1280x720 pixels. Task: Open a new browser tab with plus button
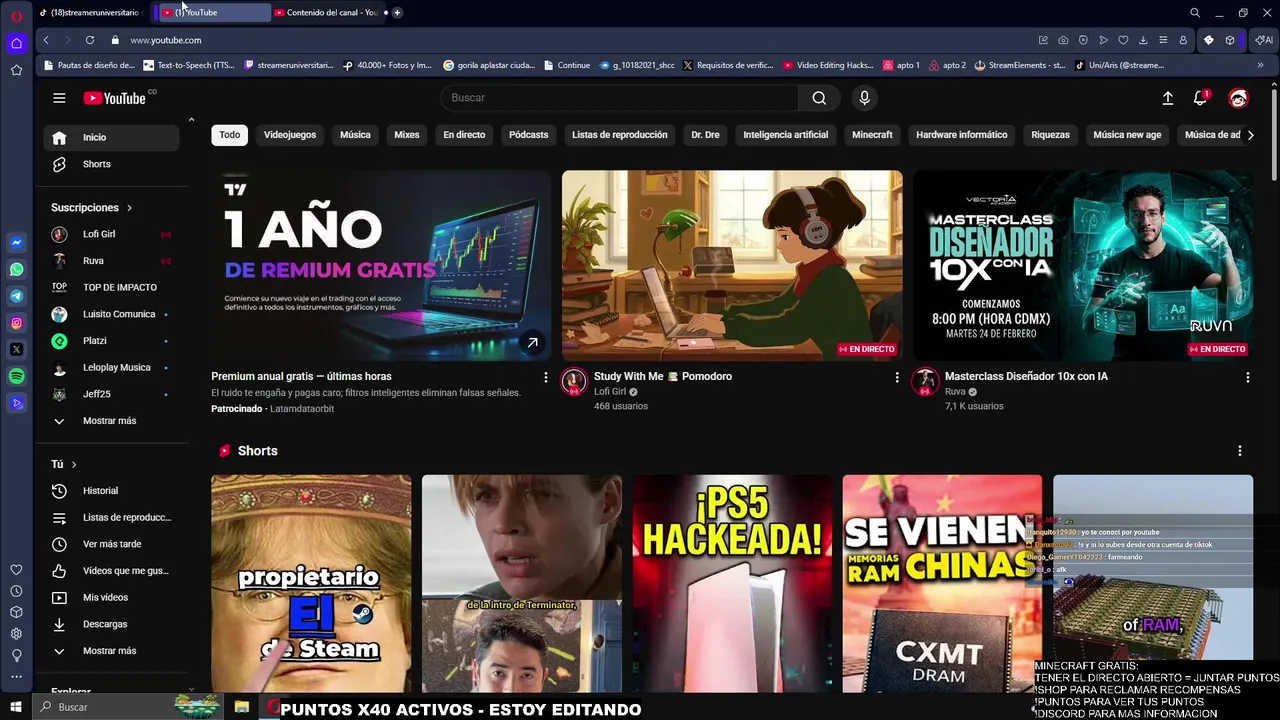pyautogui.click(x=397, y=13)
